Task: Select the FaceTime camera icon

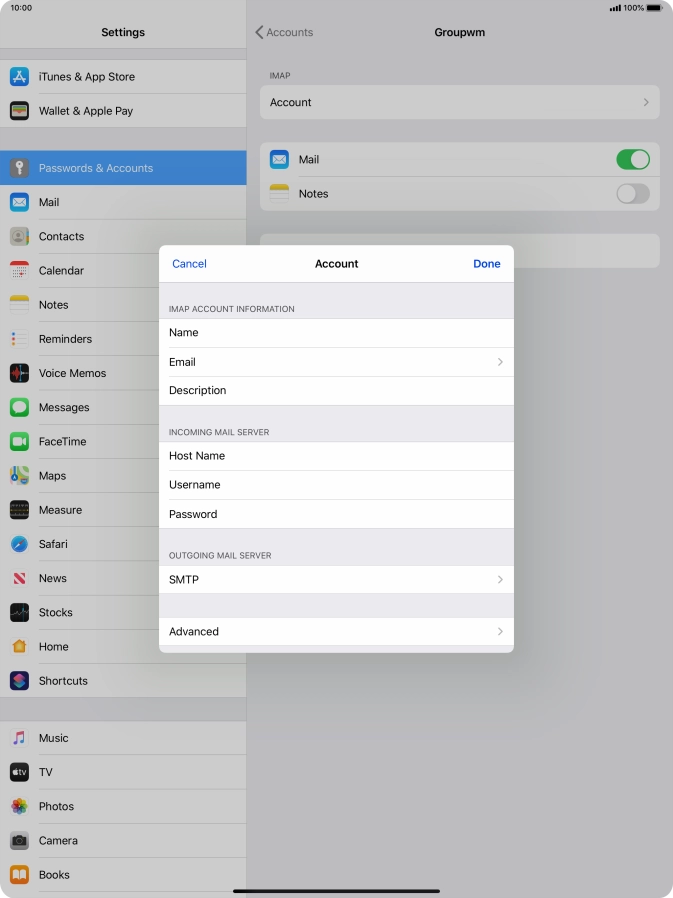Action: [19, 441]
